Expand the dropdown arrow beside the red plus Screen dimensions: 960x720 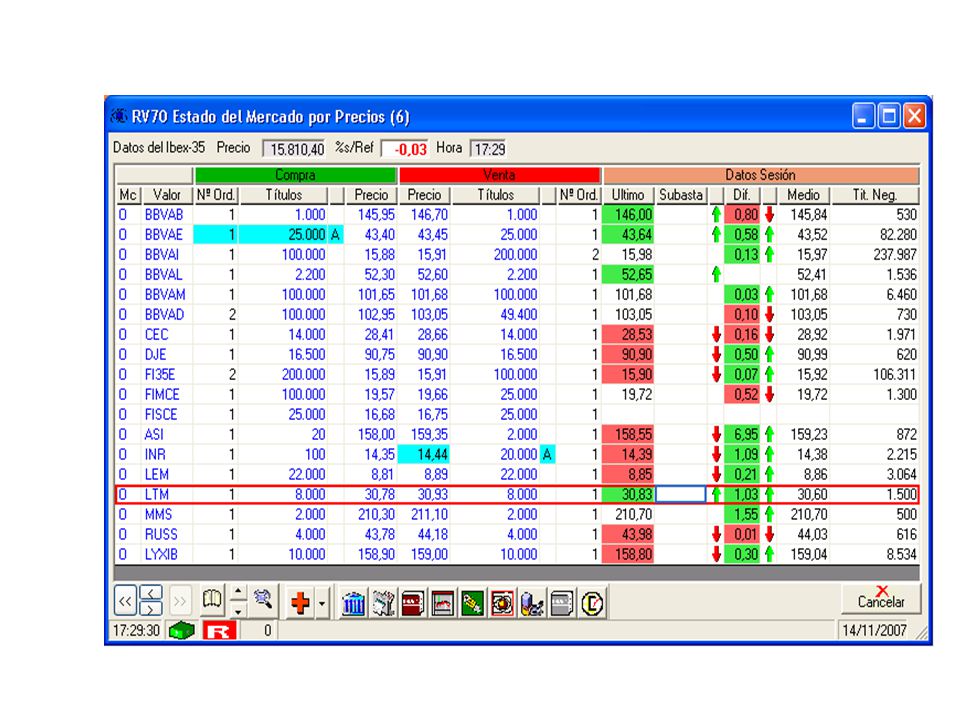321,604
